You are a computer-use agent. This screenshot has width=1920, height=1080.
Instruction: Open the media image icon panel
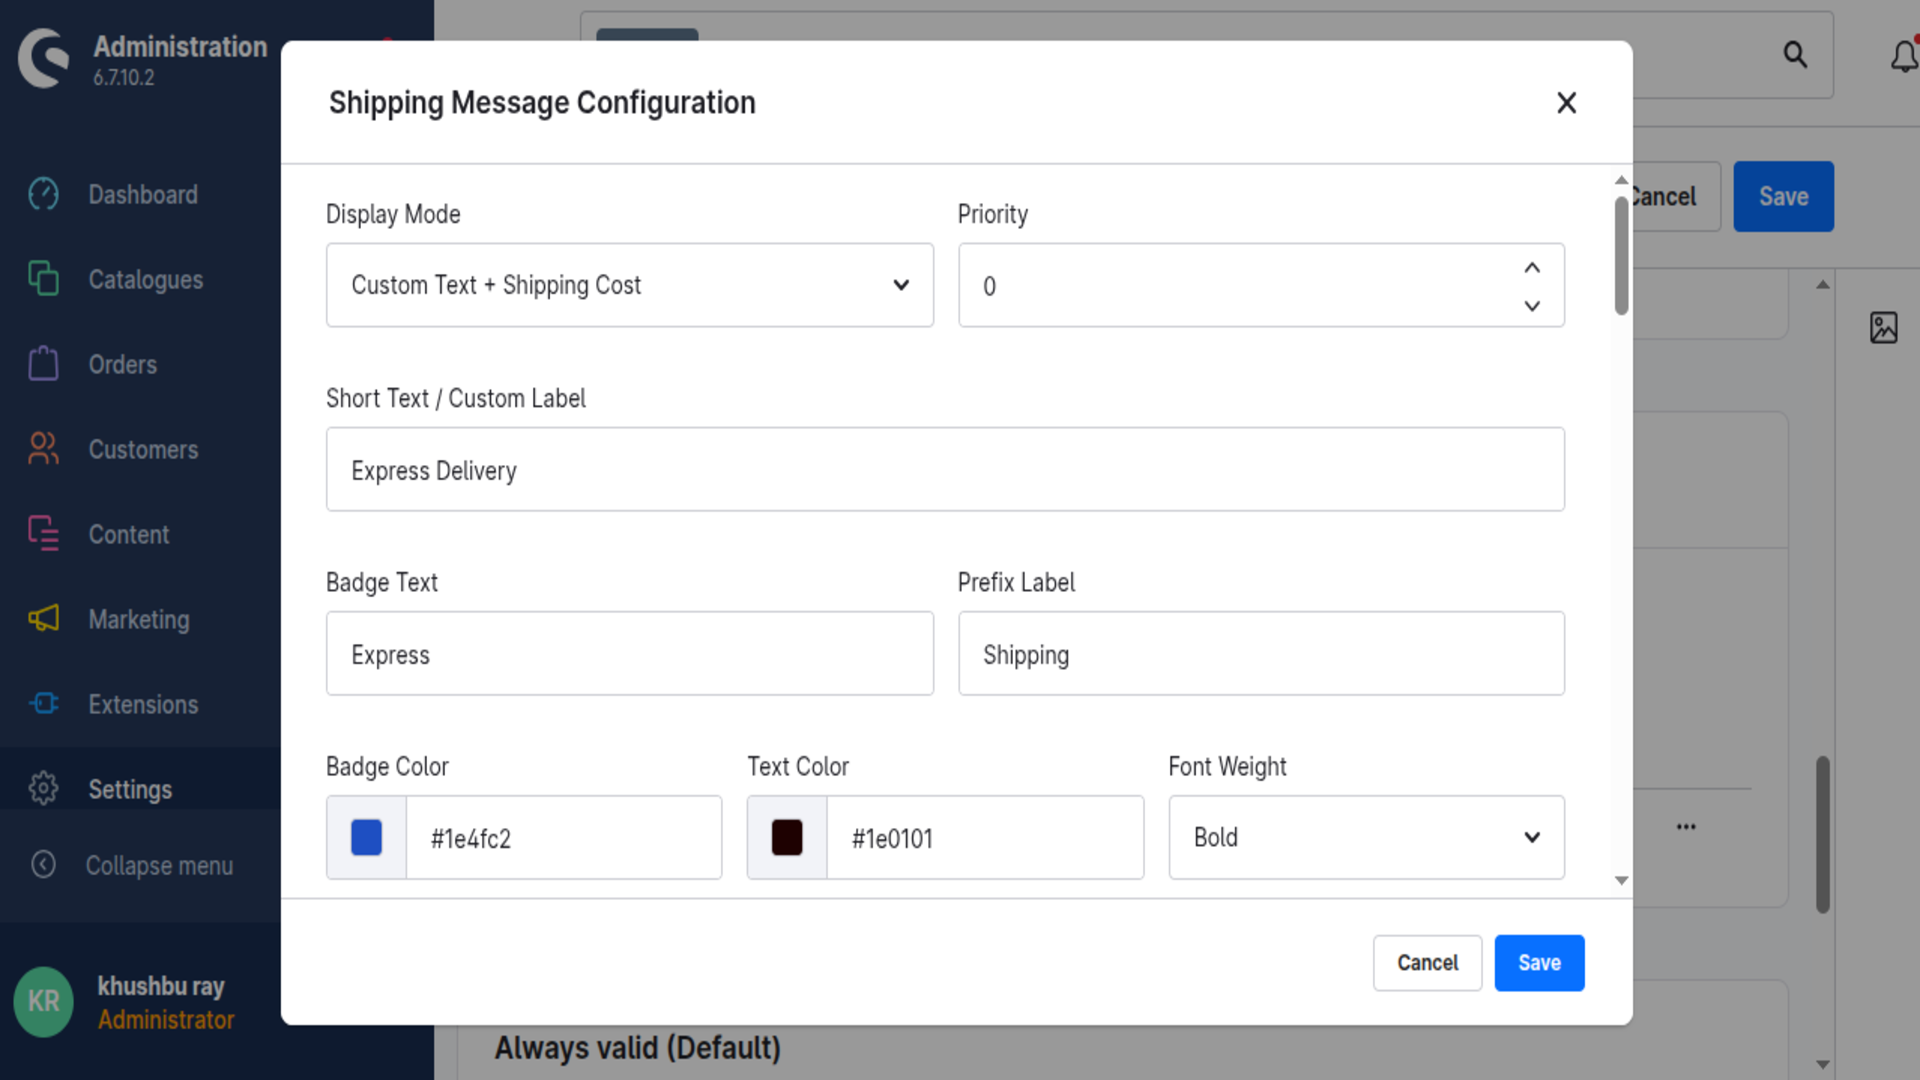(1883, 327)
